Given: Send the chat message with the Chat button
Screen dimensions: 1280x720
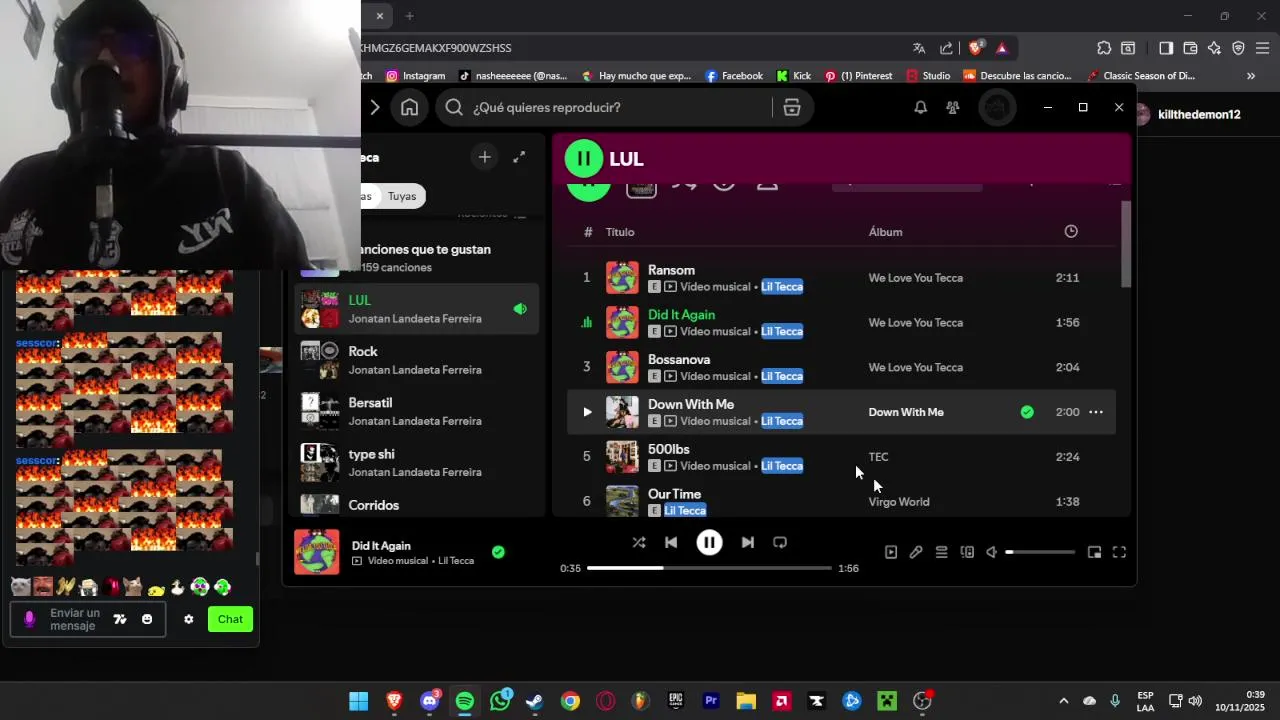Looking at the screenshot, I should tap(230, 619).
